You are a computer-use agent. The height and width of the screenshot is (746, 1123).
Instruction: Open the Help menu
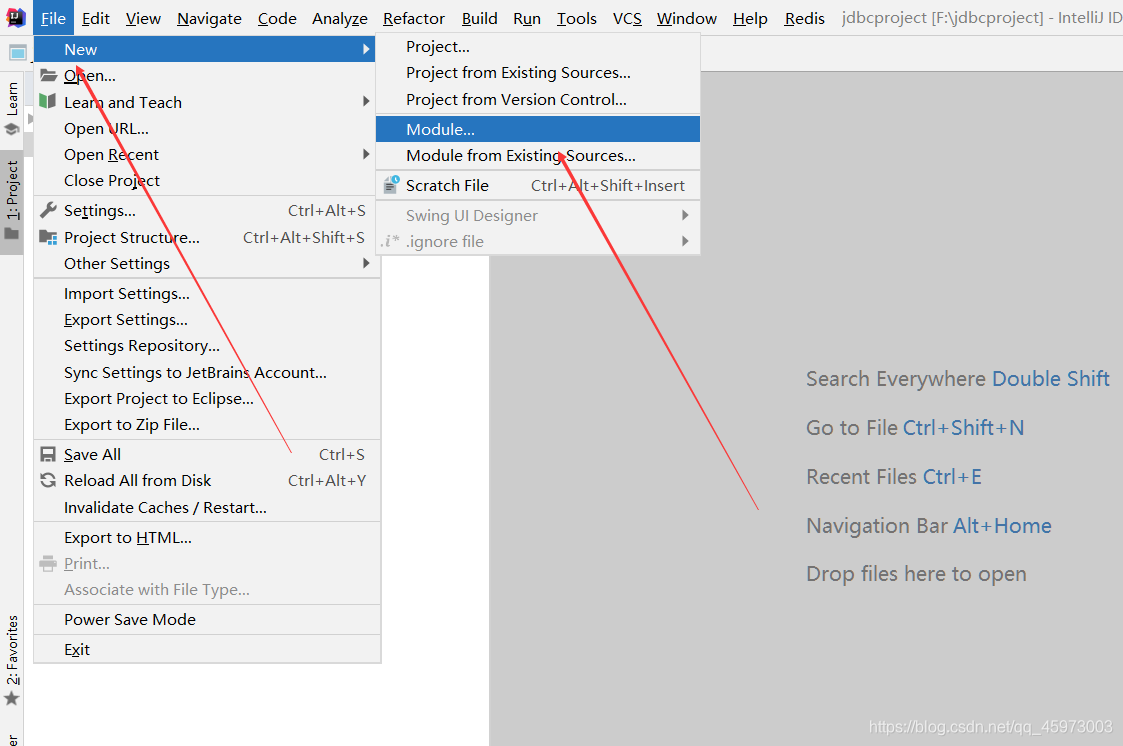click(x=750, y=18)
